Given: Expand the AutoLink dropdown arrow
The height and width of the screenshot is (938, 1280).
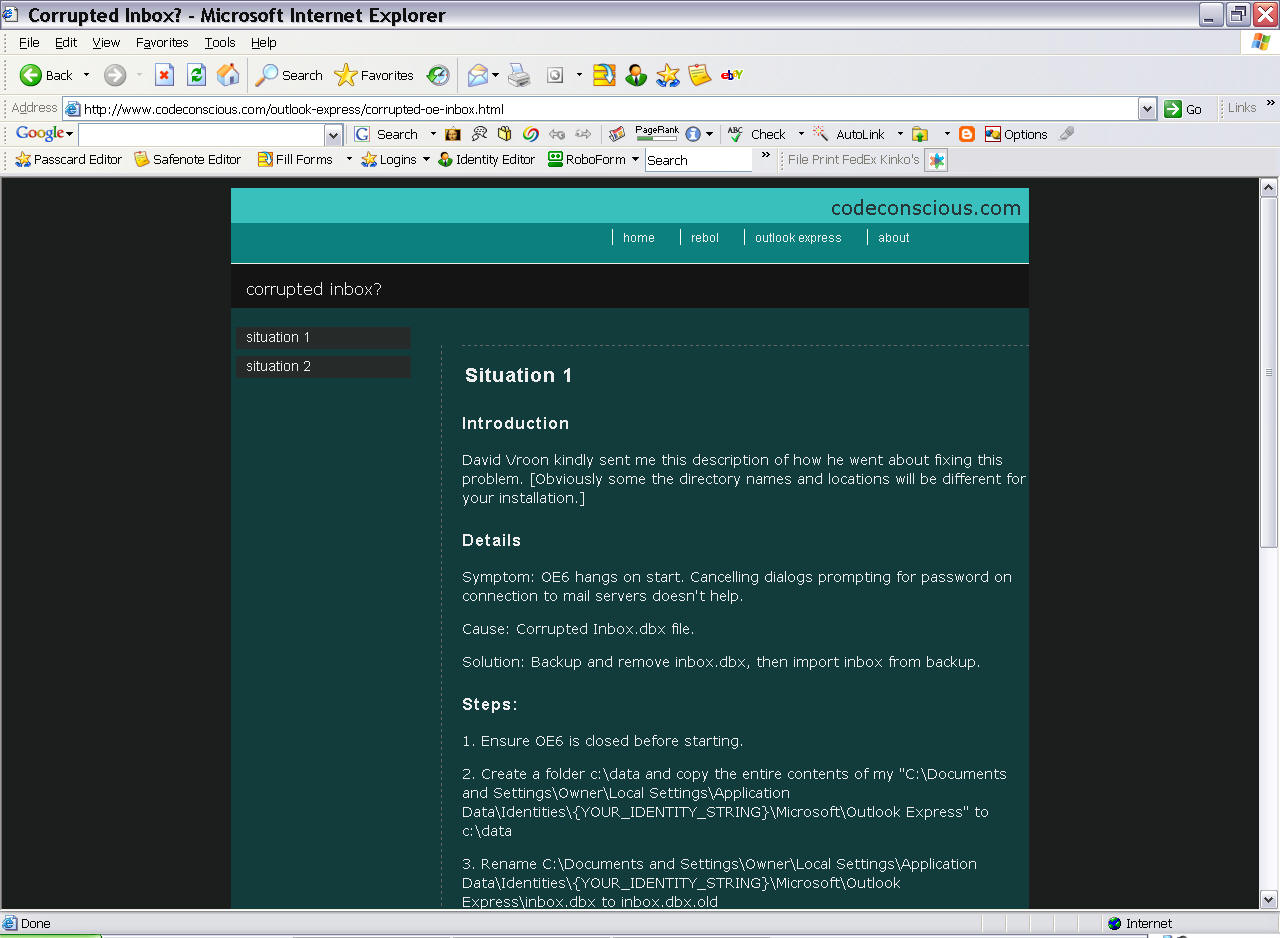Looking at the screenshot, I should point(900,134).
